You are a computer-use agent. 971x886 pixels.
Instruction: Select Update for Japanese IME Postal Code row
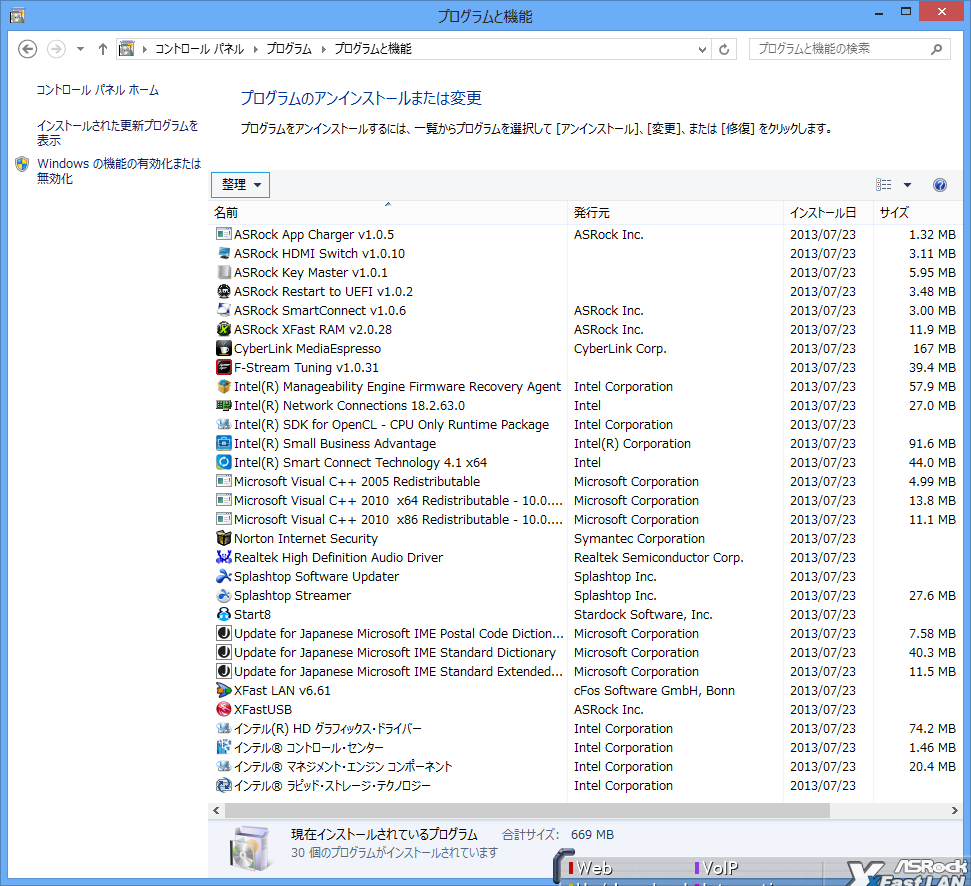pyautogui.click(x=585, y=633)
